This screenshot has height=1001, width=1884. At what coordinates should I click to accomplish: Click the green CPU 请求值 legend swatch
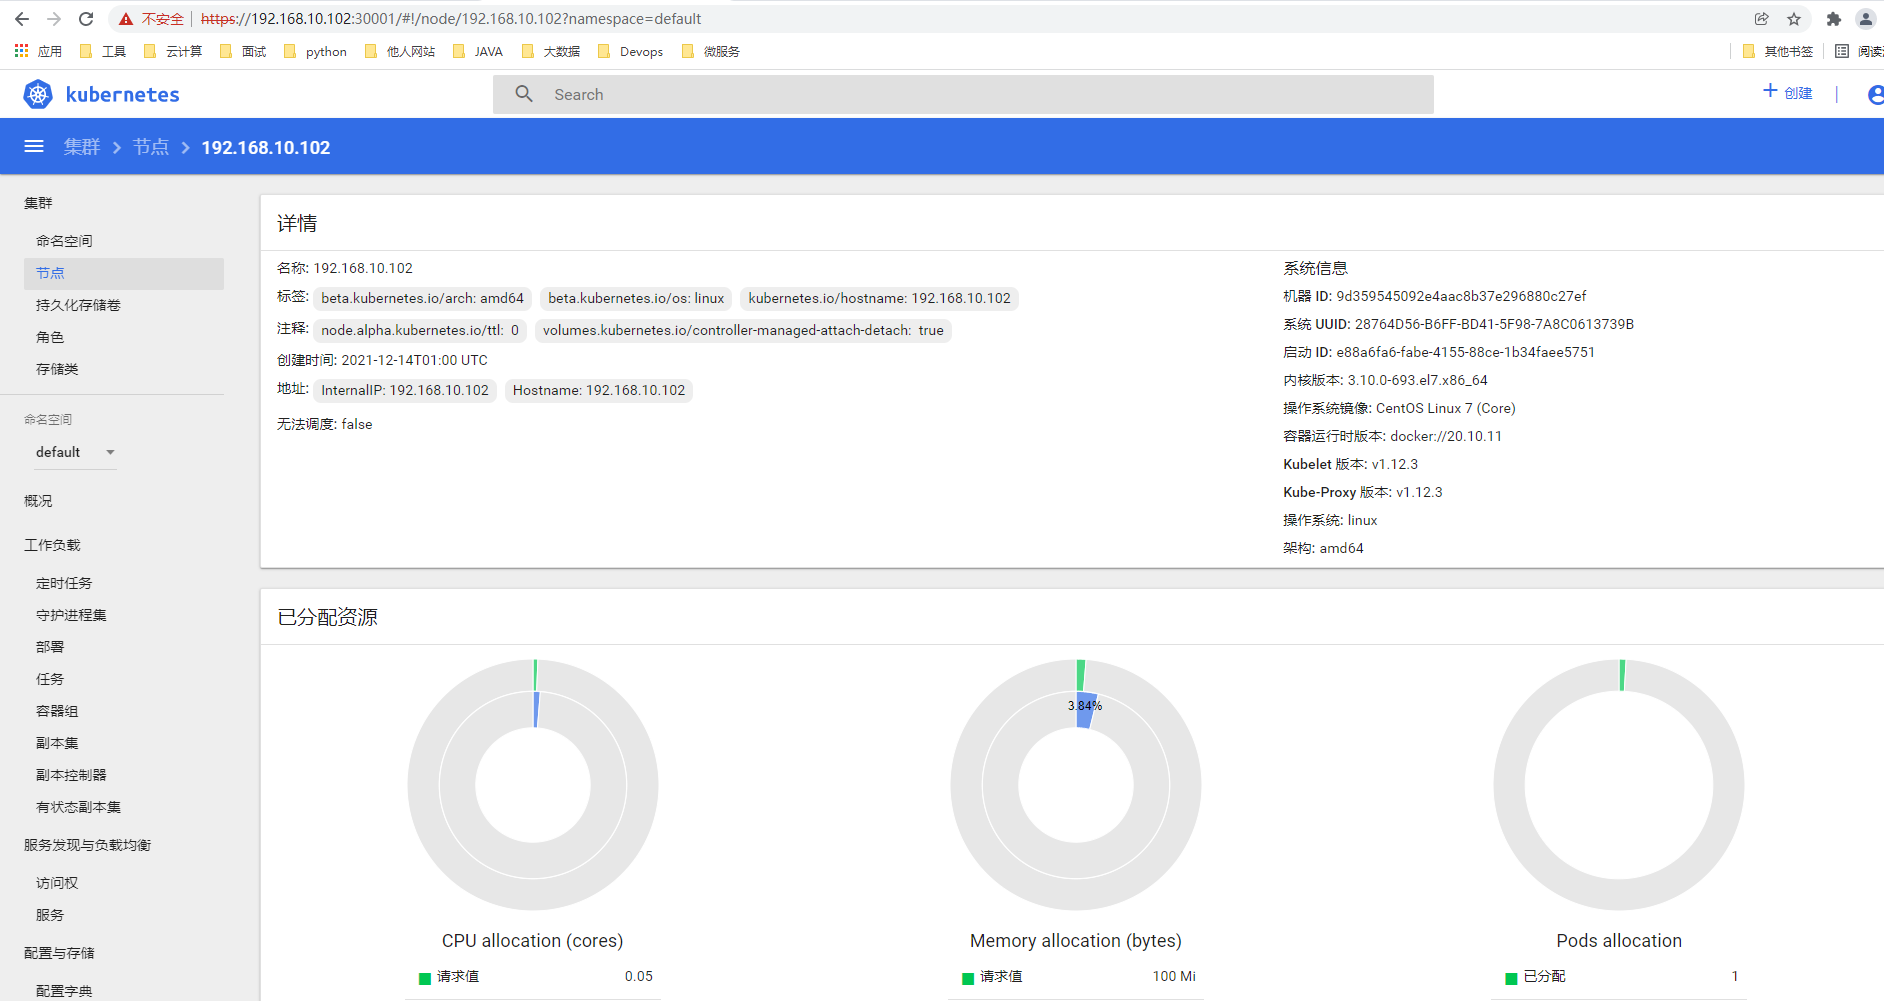coord(425,978)
